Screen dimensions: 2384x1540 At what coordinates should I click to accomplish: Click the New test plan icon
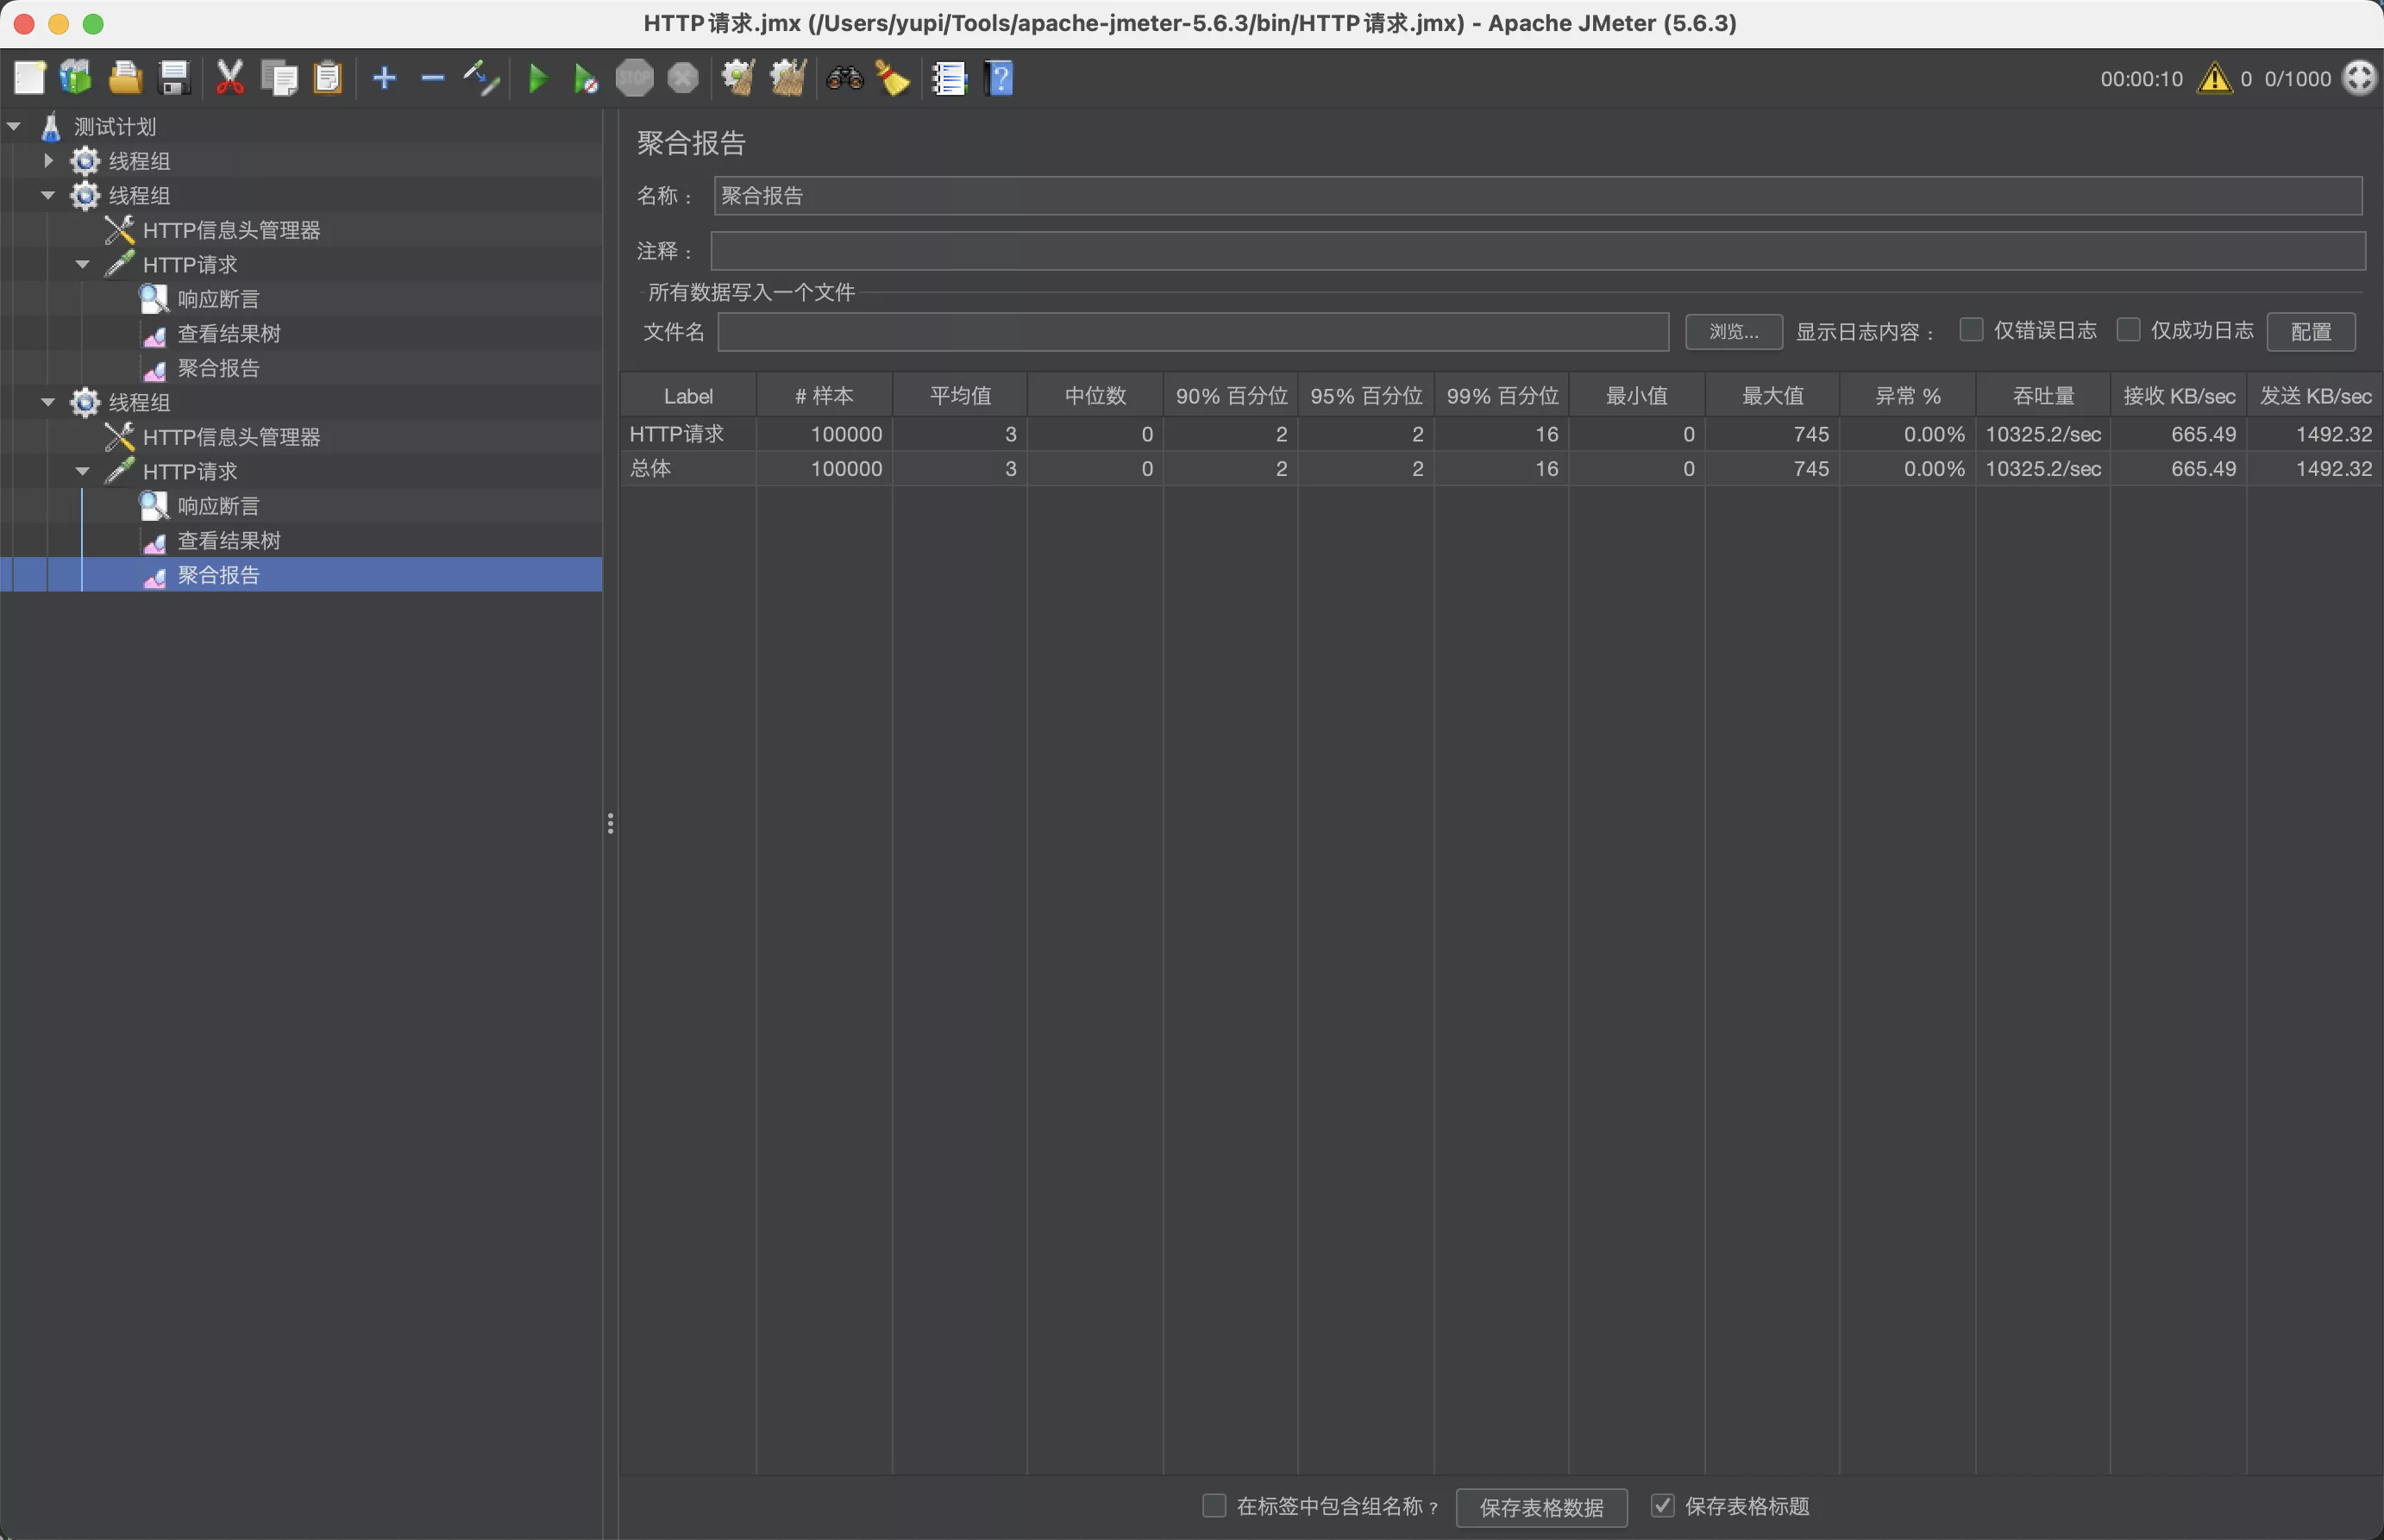29,78
